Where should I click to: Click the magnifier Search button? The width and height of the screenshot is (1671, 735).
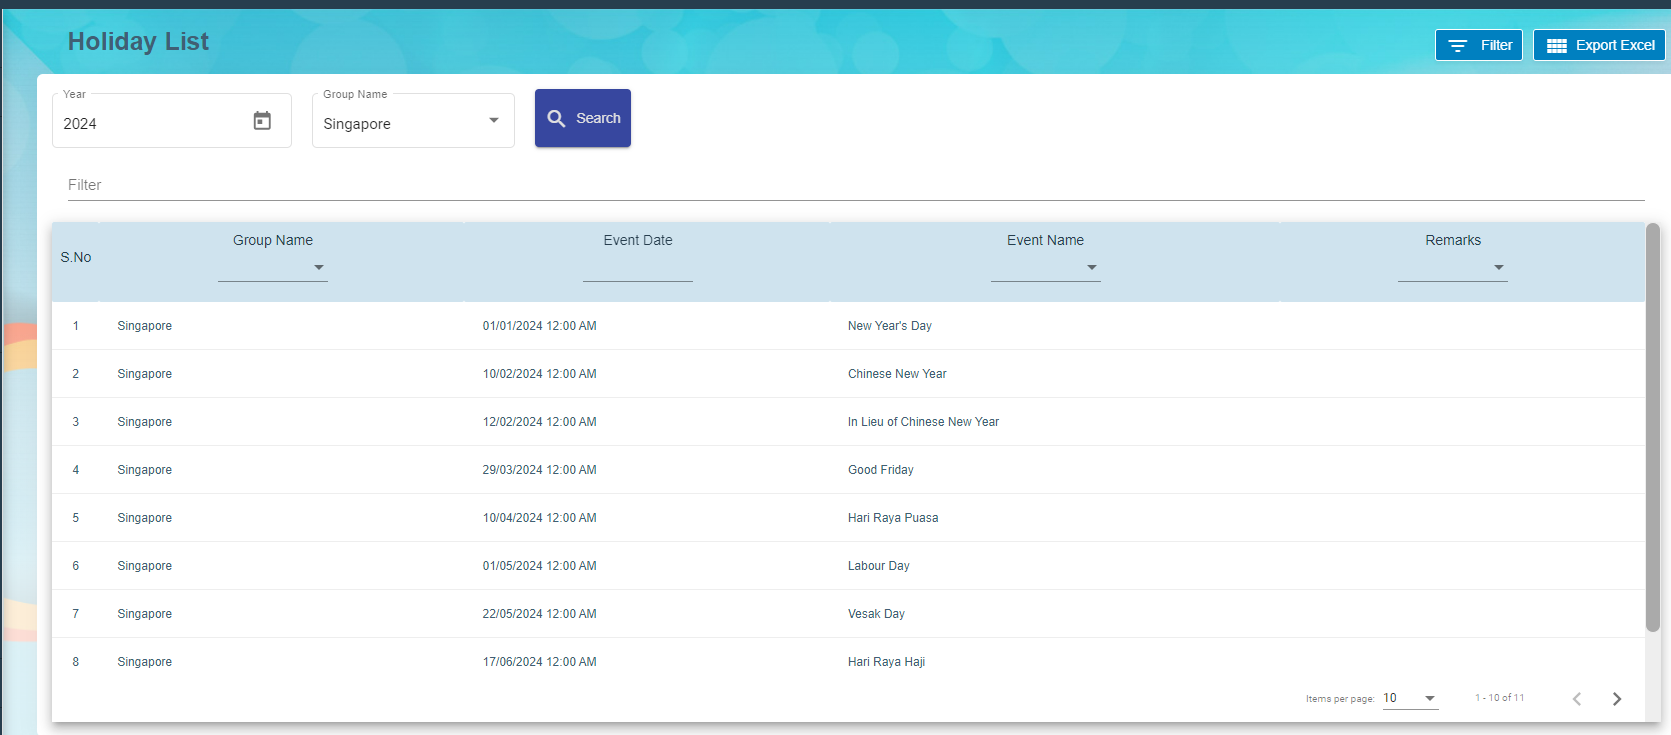click(x=583, y=118)
